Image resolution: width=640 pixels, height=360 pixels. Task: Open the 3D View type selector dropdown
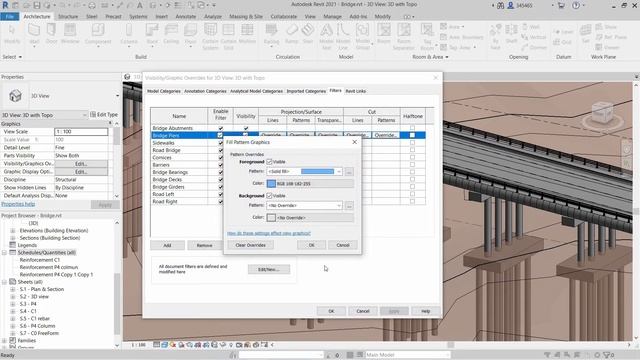118,96
